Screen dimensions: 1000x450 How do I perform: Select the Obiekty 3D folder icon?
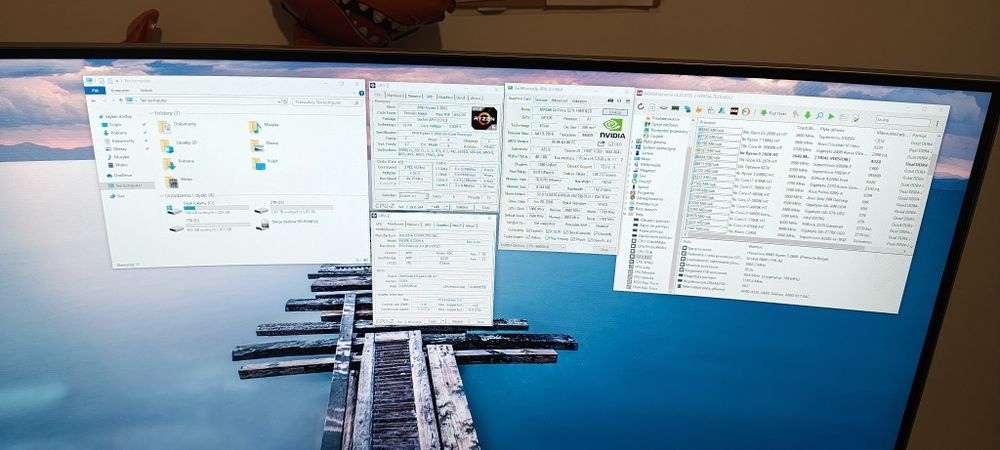coord(167,146)
